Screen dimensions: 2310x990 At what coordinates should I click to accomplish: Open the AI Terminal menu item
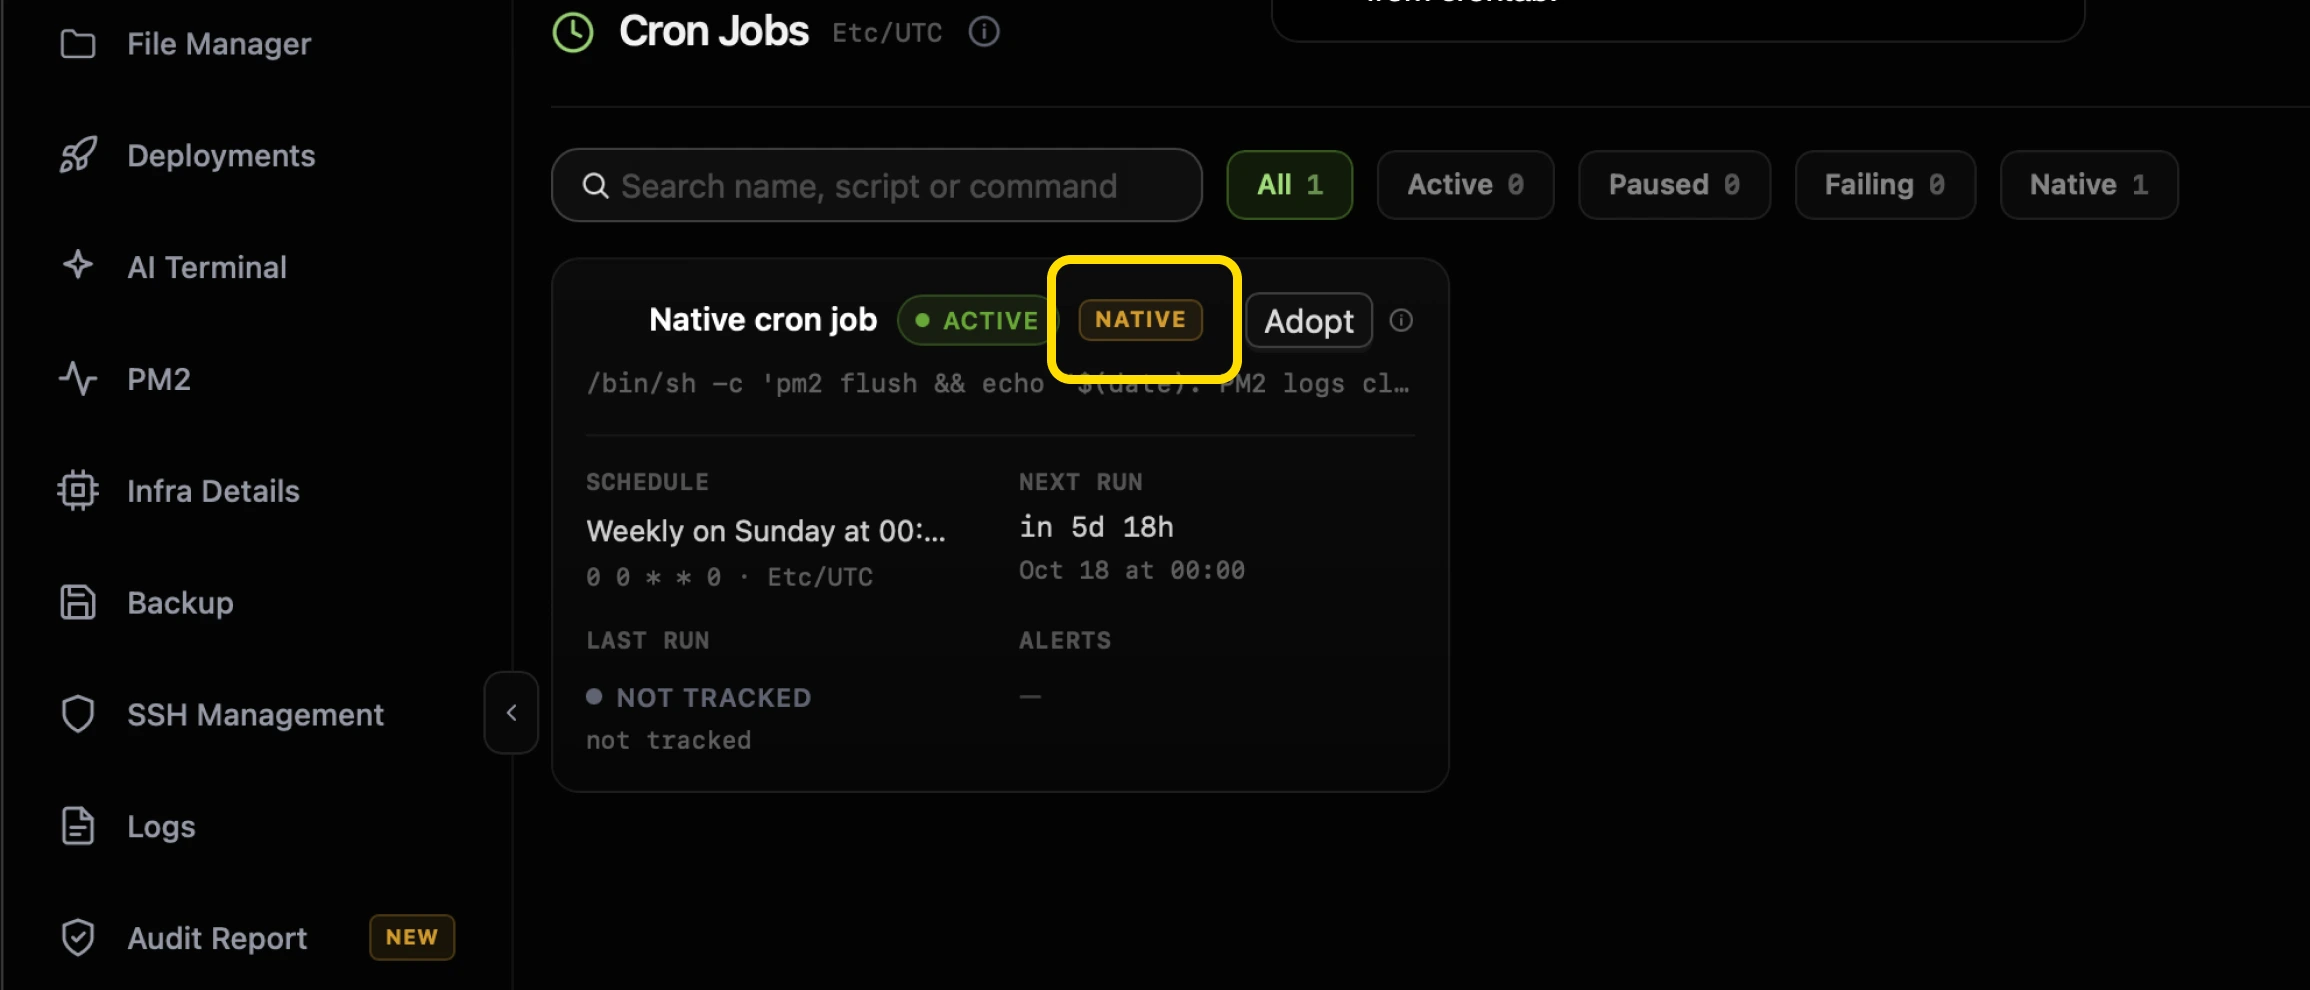[x=207, y=267]
